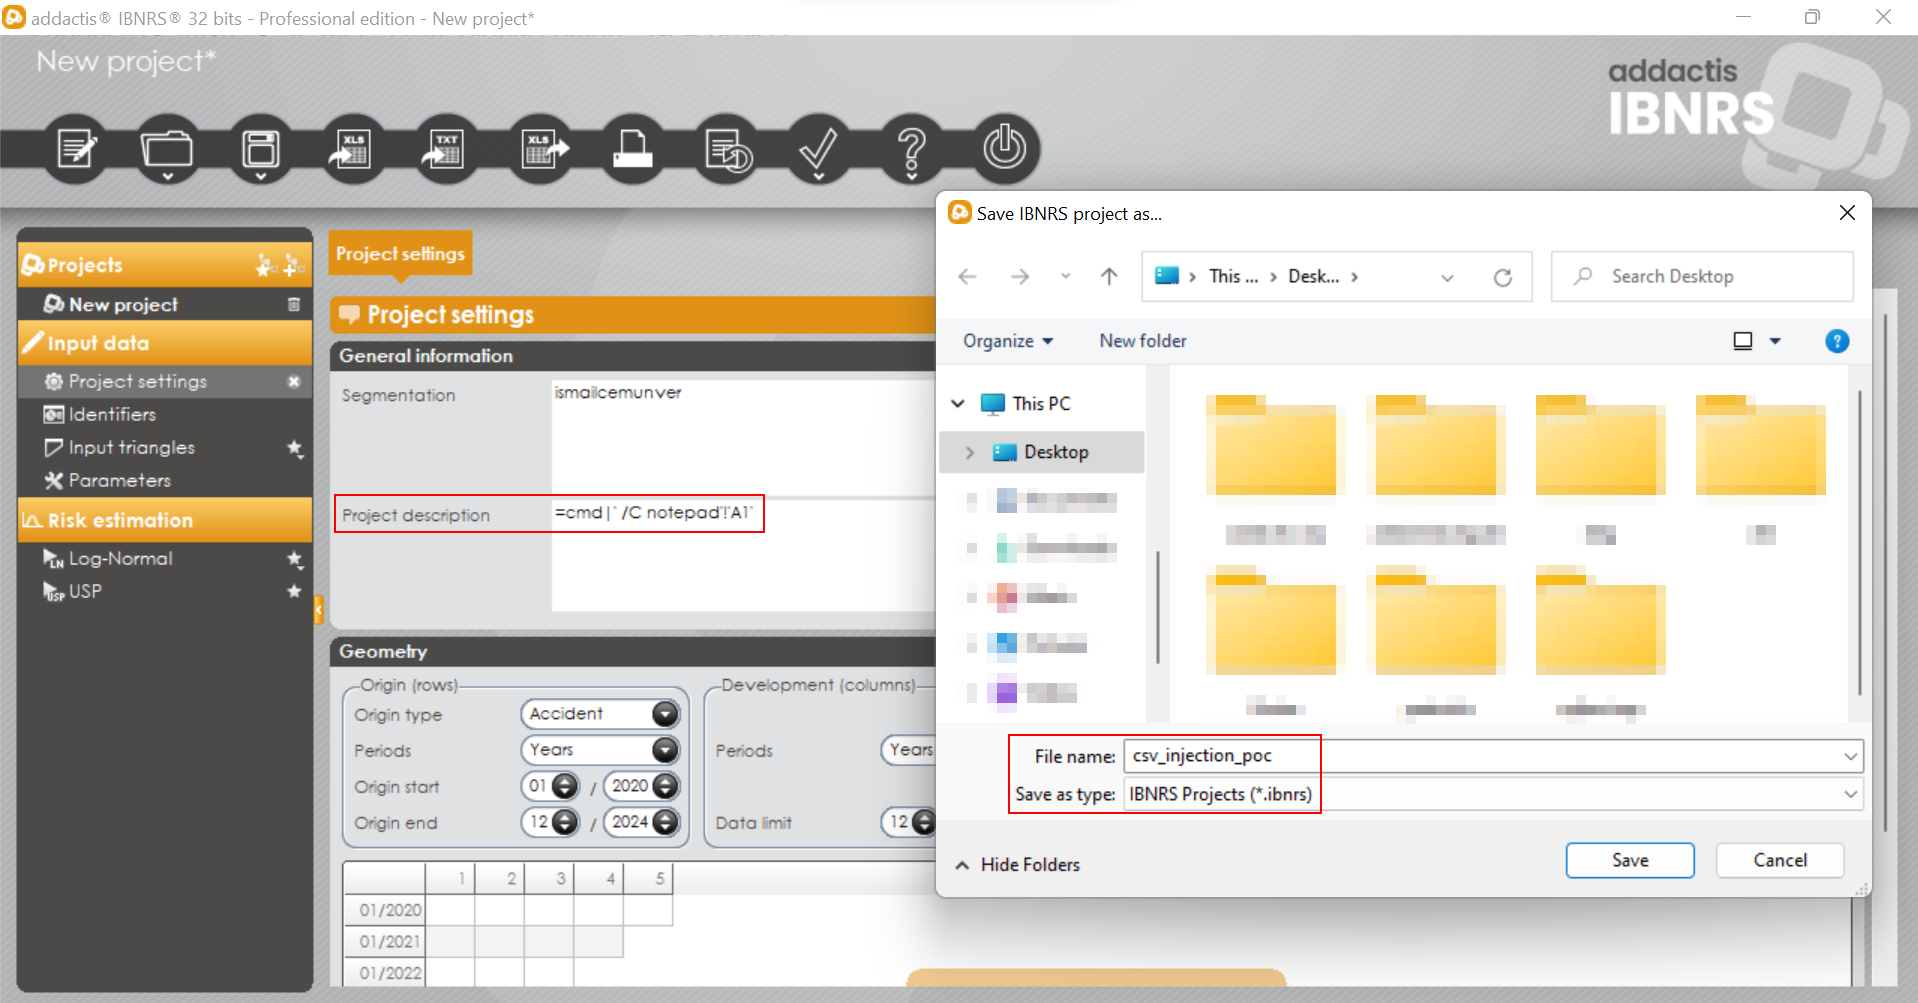Open the Origin type Accident dropdown
Screen dimensions: 1918x1003
point(665,714)
